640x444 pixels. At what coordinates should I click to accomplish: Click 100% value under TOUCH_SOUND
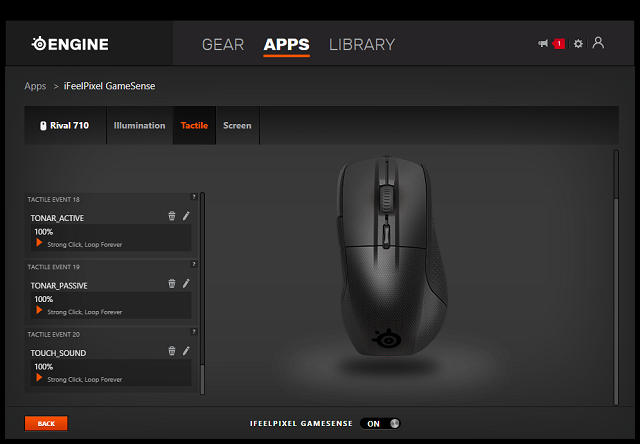(x=44, y=366)
